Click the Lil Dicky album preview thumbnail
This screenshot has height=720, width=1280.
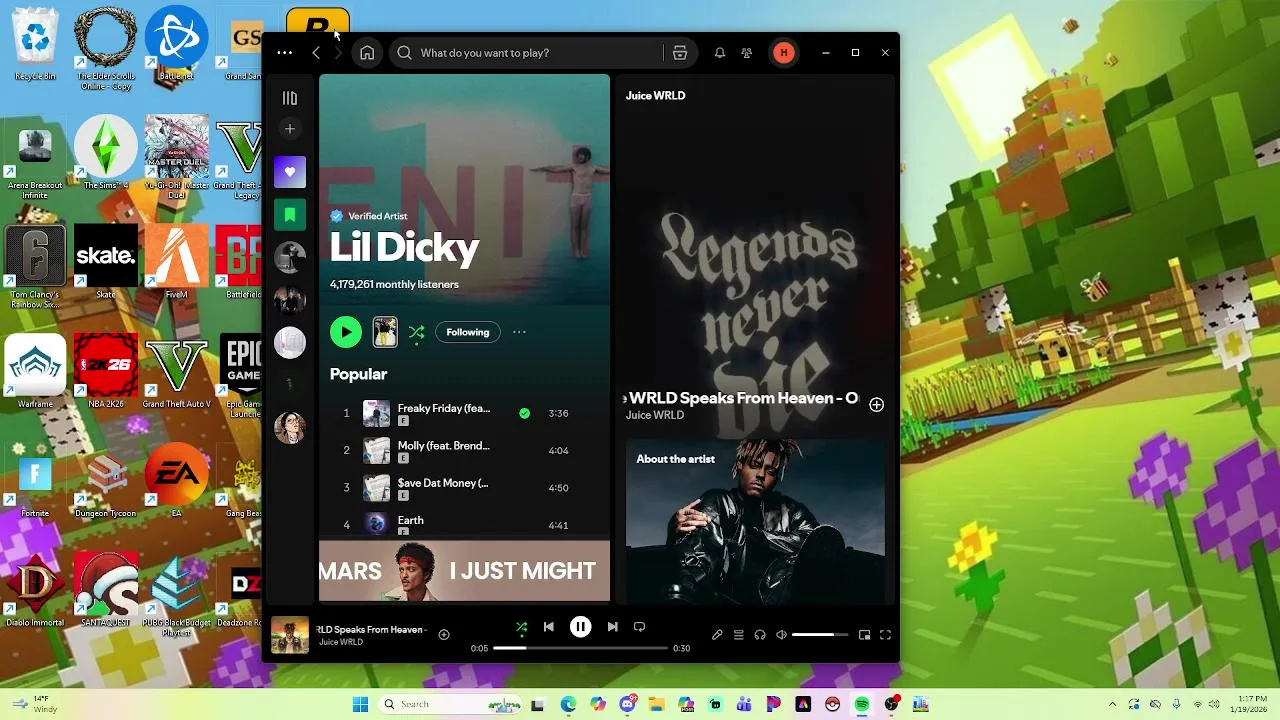tap(385, 332)
